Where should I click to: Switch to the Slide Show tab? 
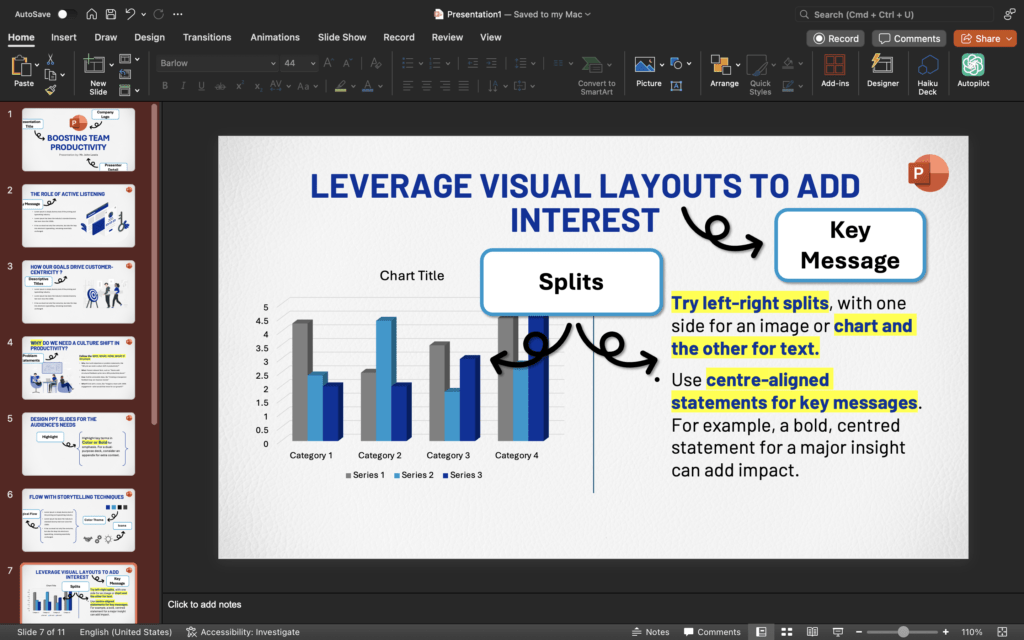tap(342, 37)
